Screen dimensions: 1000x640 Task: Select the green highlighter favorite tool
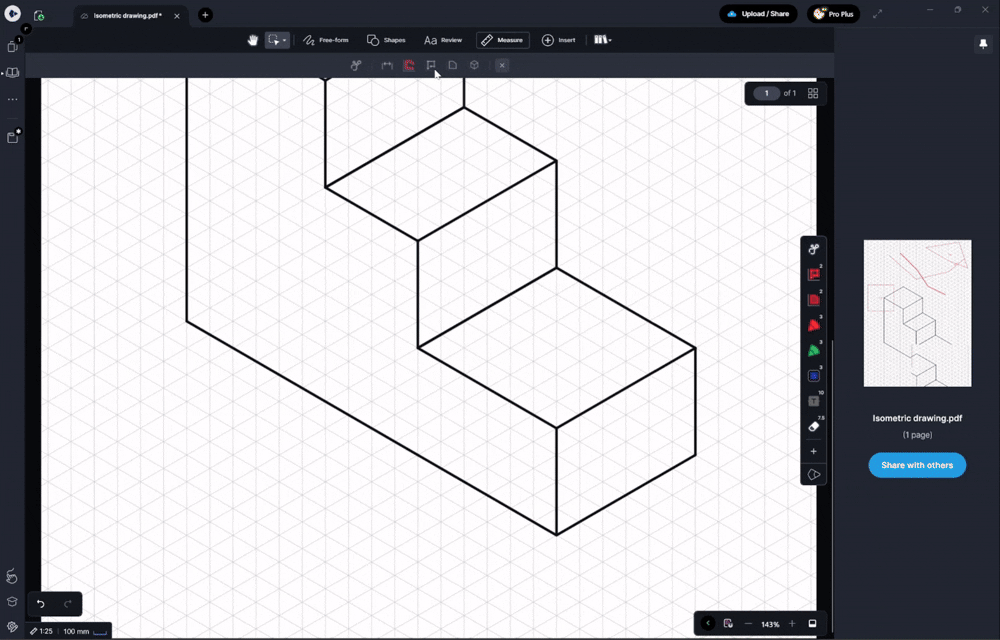pos(813,351)
